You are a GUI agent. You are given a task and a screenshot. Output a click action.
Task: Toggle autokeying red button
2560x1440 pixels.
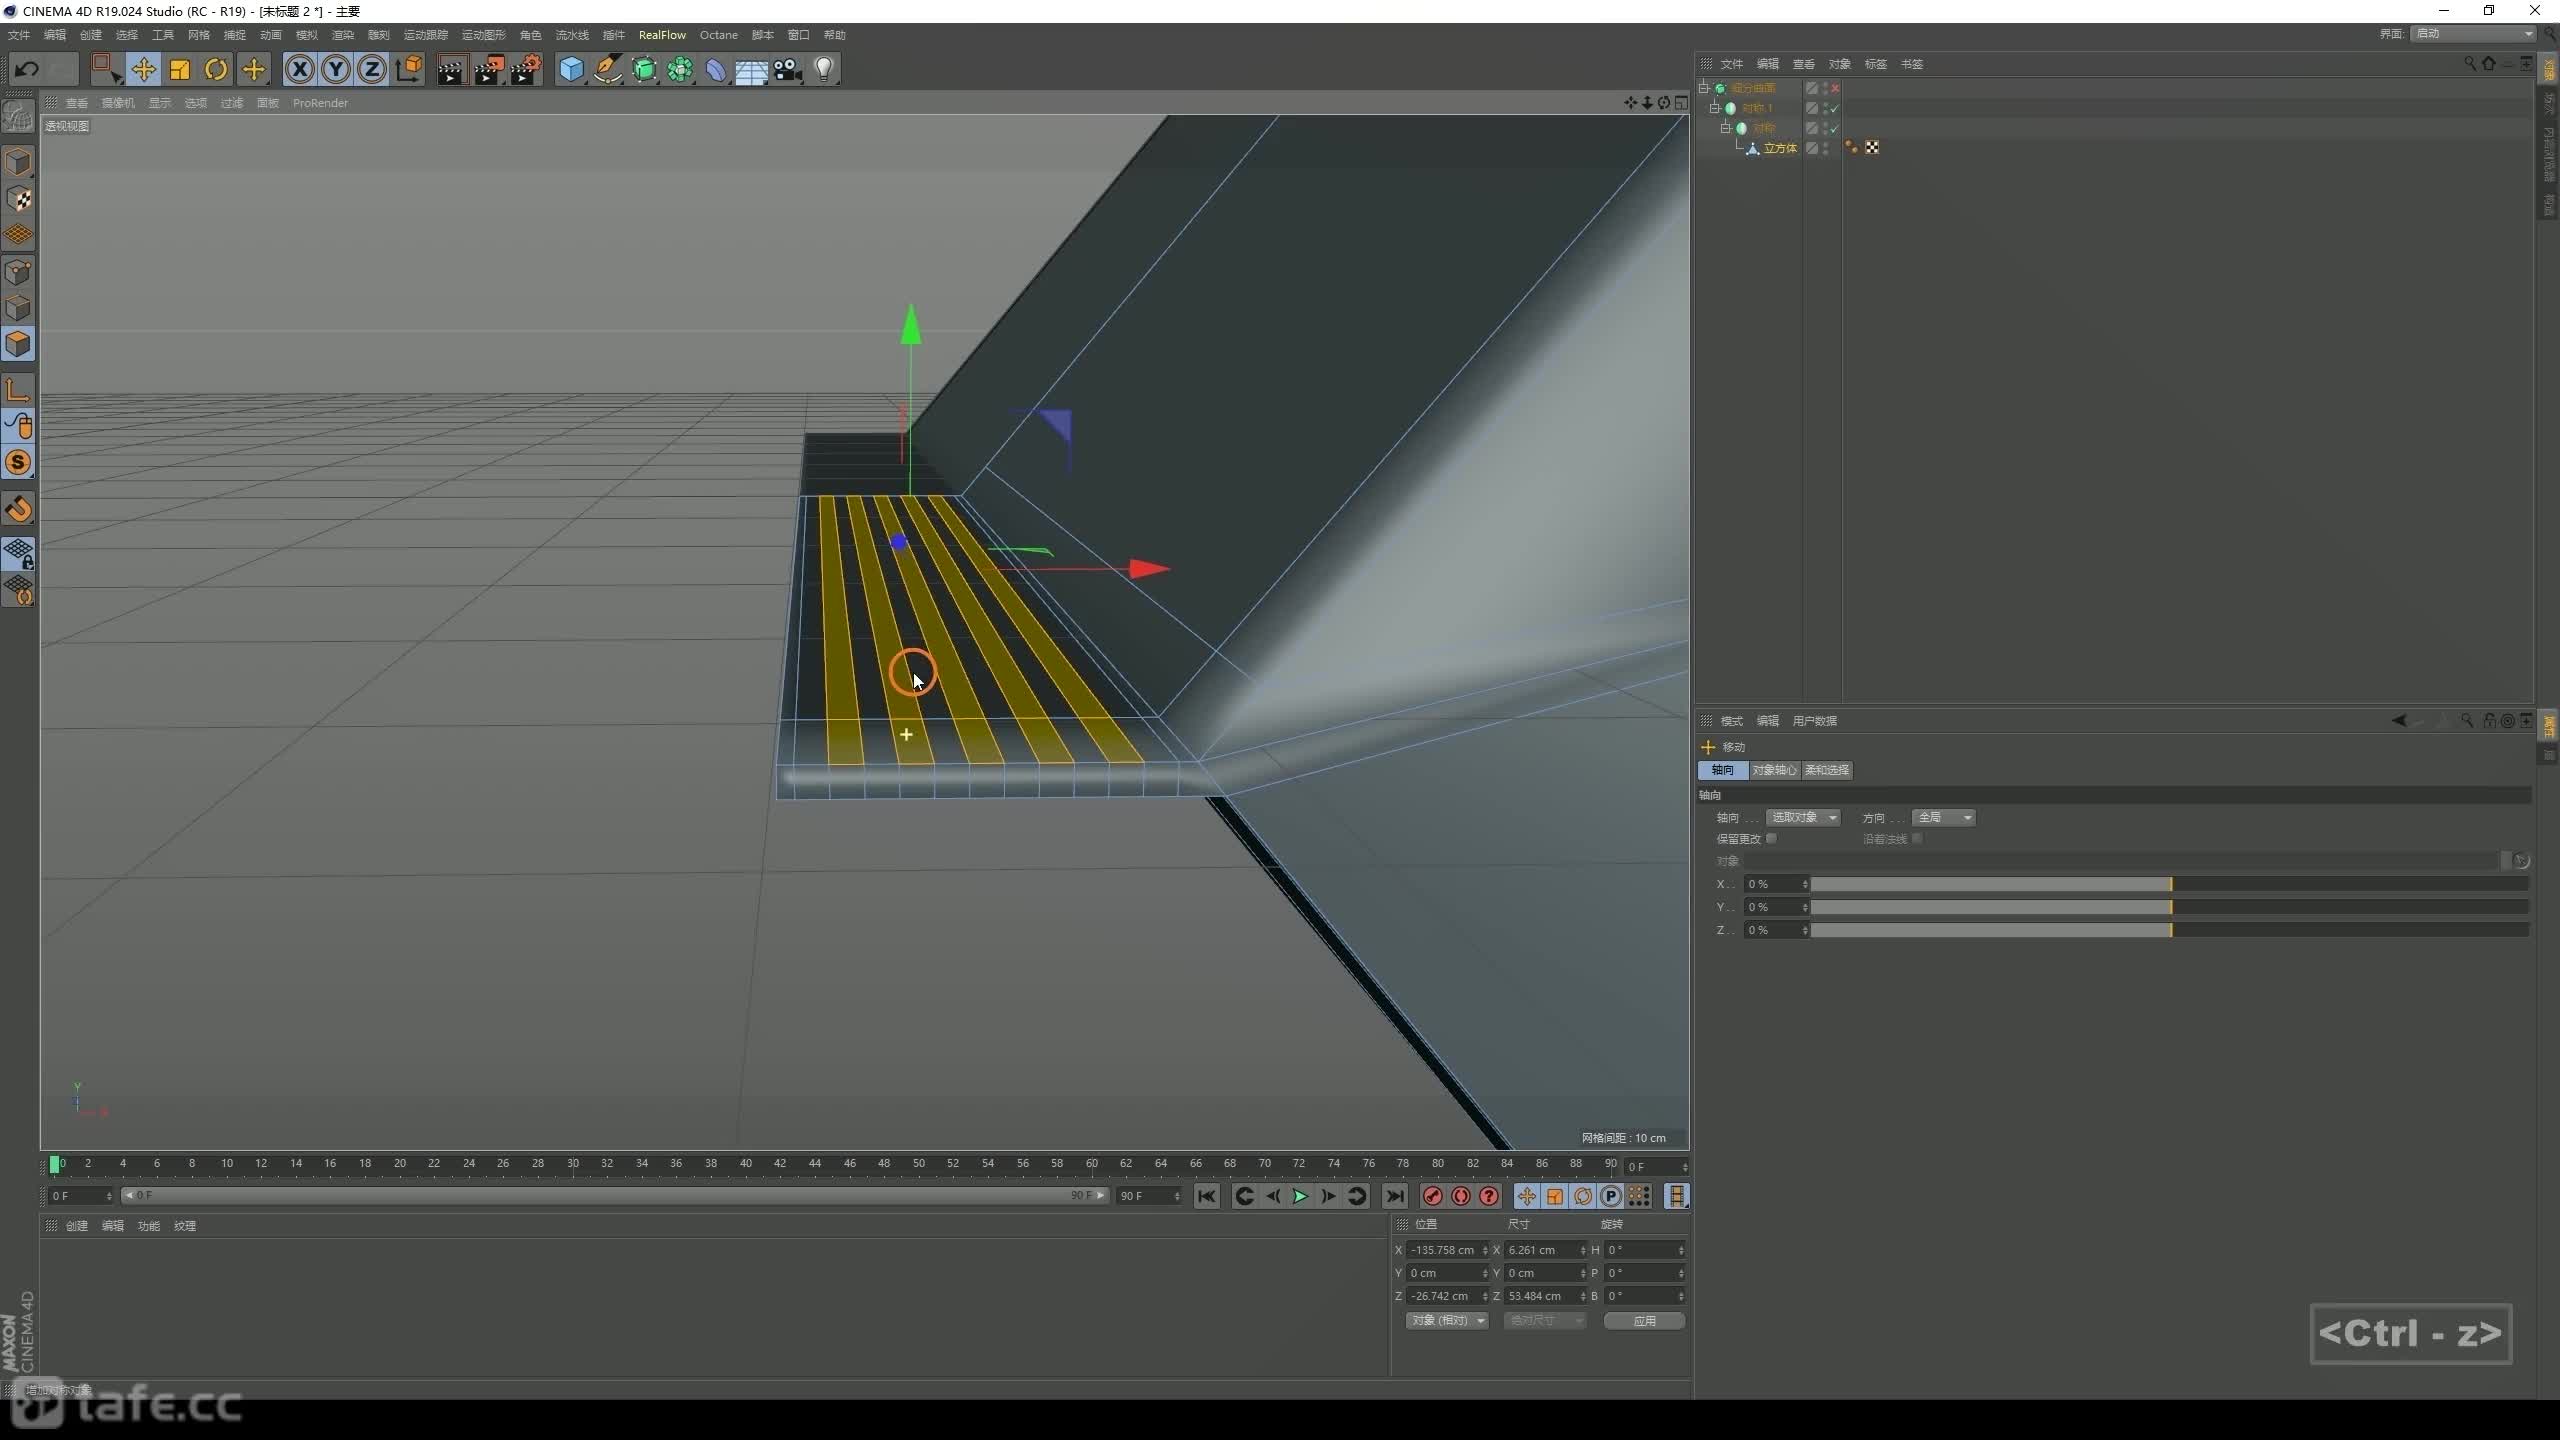pyautogui.click(x=1460, y=1196)
